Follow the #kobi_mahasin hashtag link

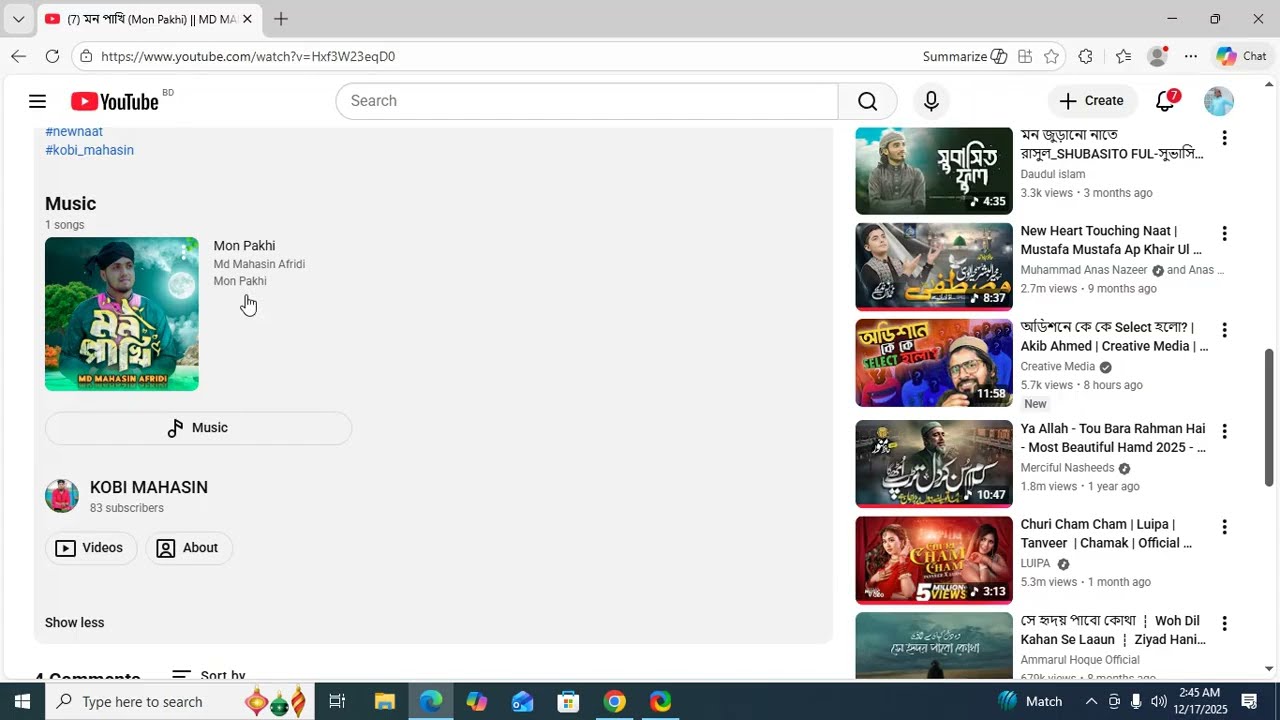[x=89, y=150]
